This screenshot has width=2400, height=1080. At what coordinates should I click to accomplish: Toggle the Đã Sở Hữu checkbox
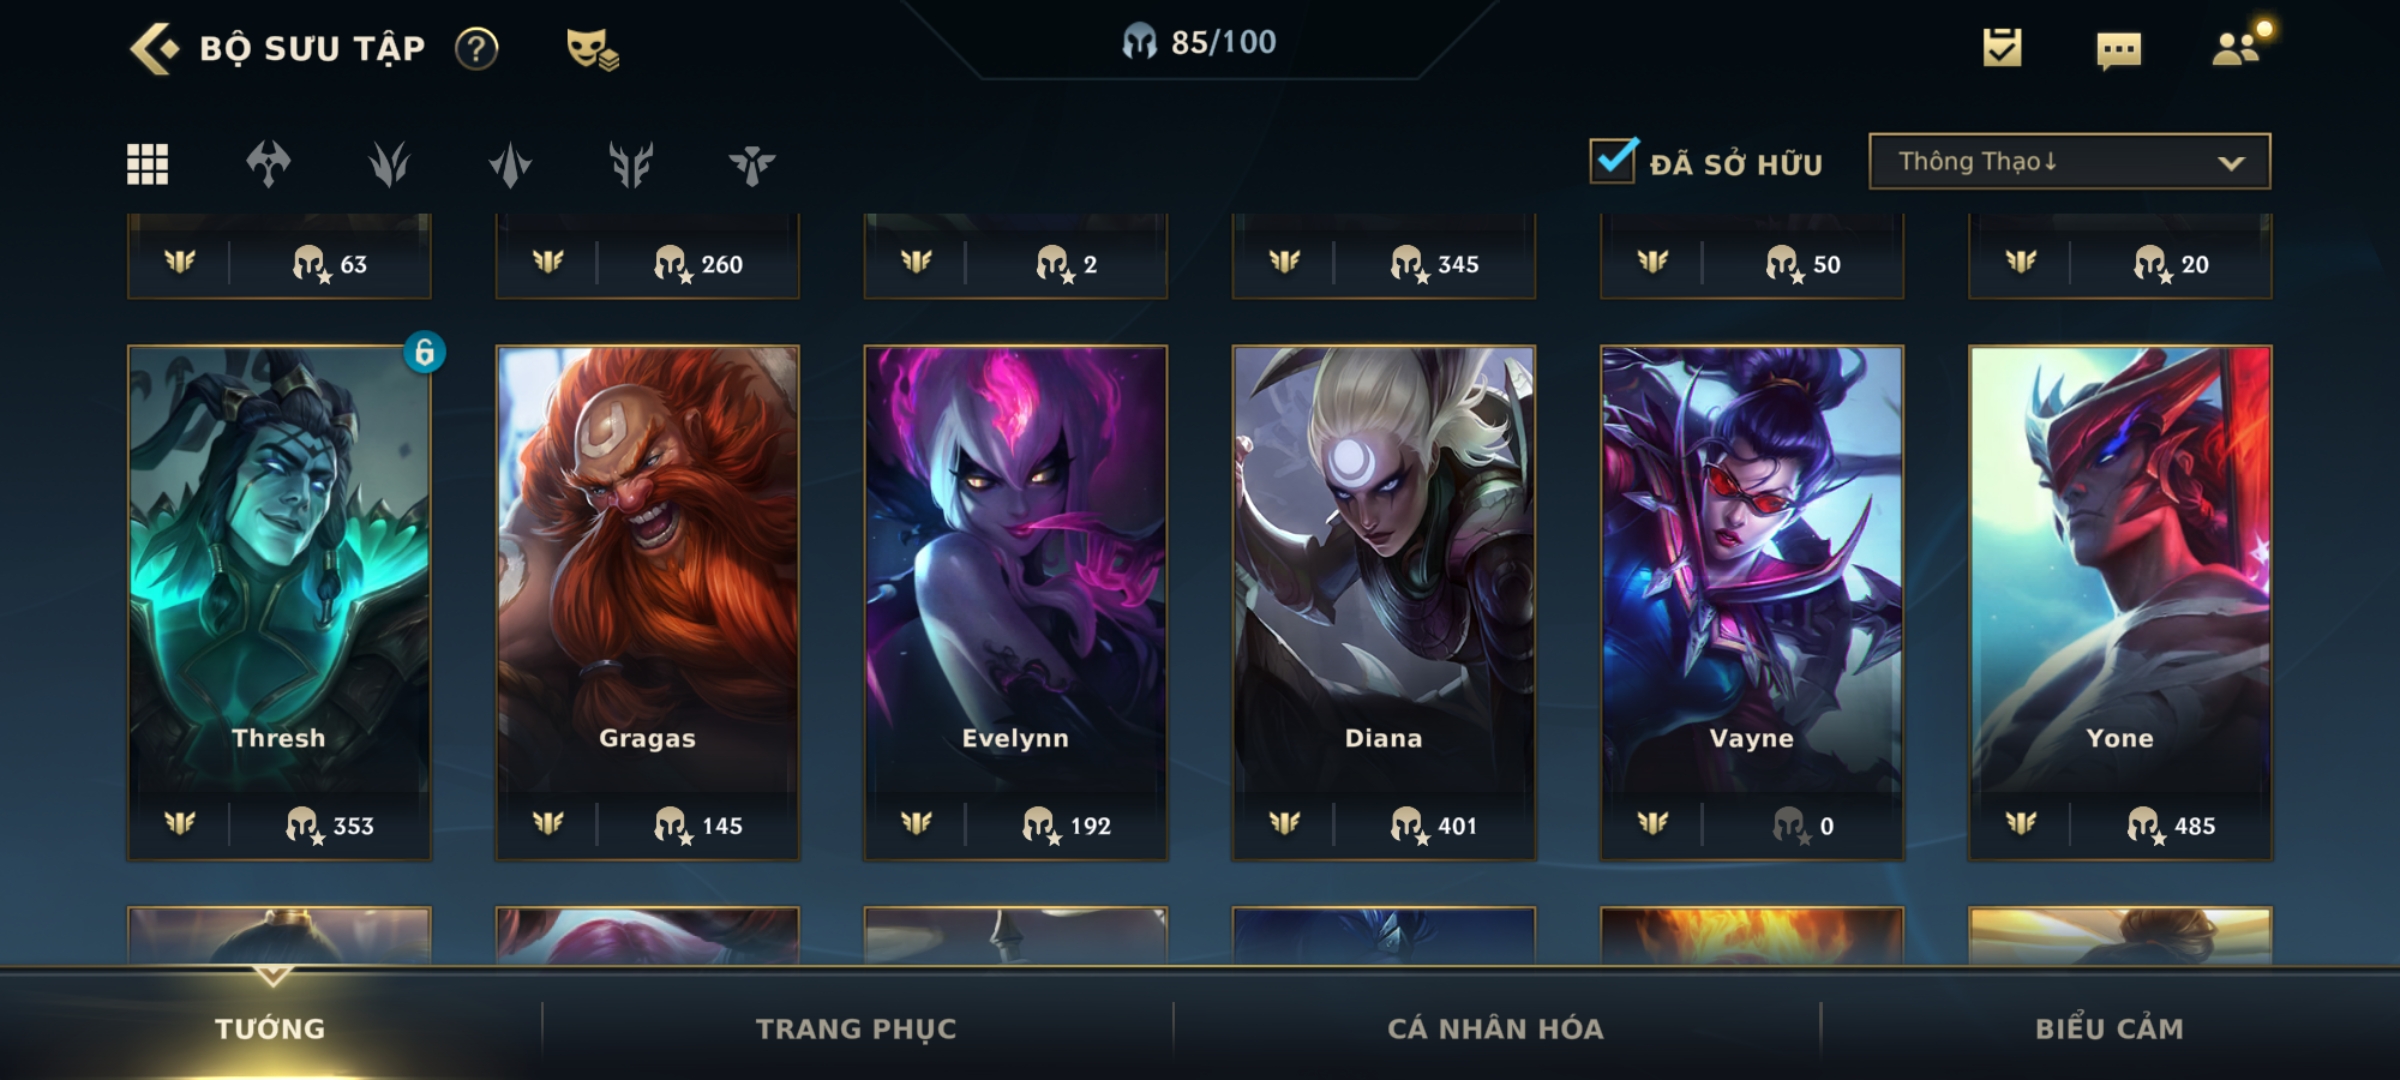[x=1613, y=160]
